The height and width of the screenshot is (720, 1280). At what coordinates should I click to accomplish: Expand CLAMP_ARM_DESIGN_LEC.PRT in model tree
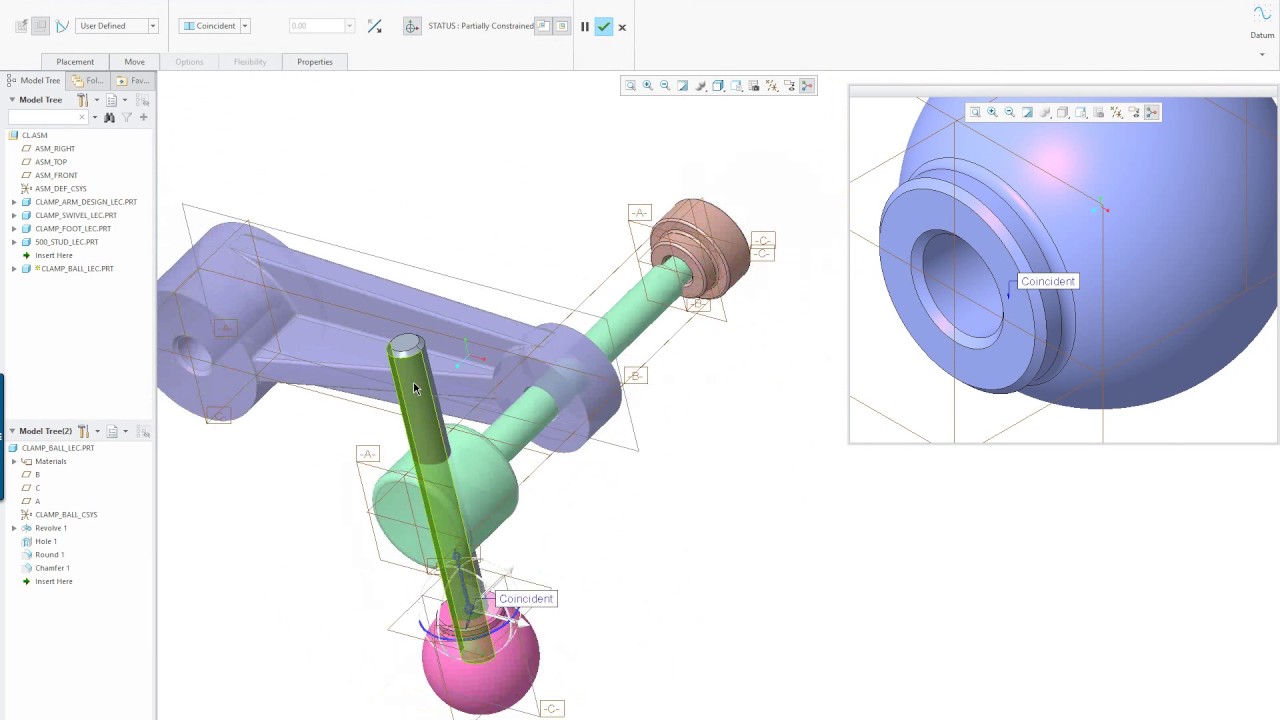coord(14,202)
